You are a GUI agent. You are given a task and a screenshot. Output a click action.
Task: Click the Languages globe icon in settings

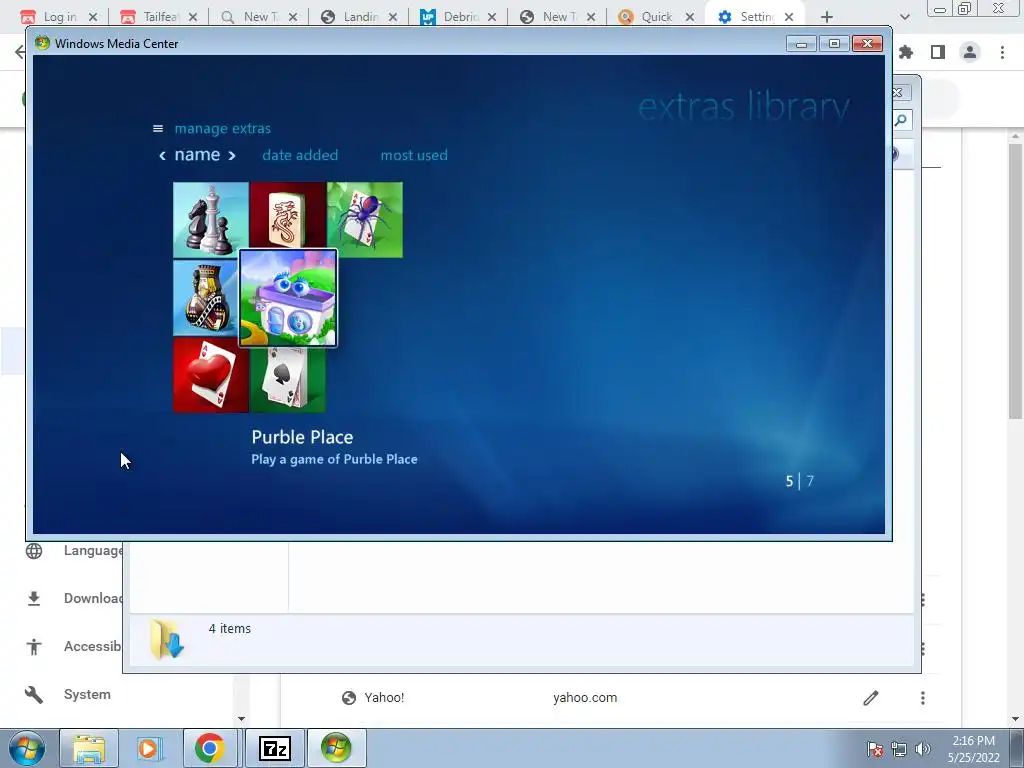(34, 551)
